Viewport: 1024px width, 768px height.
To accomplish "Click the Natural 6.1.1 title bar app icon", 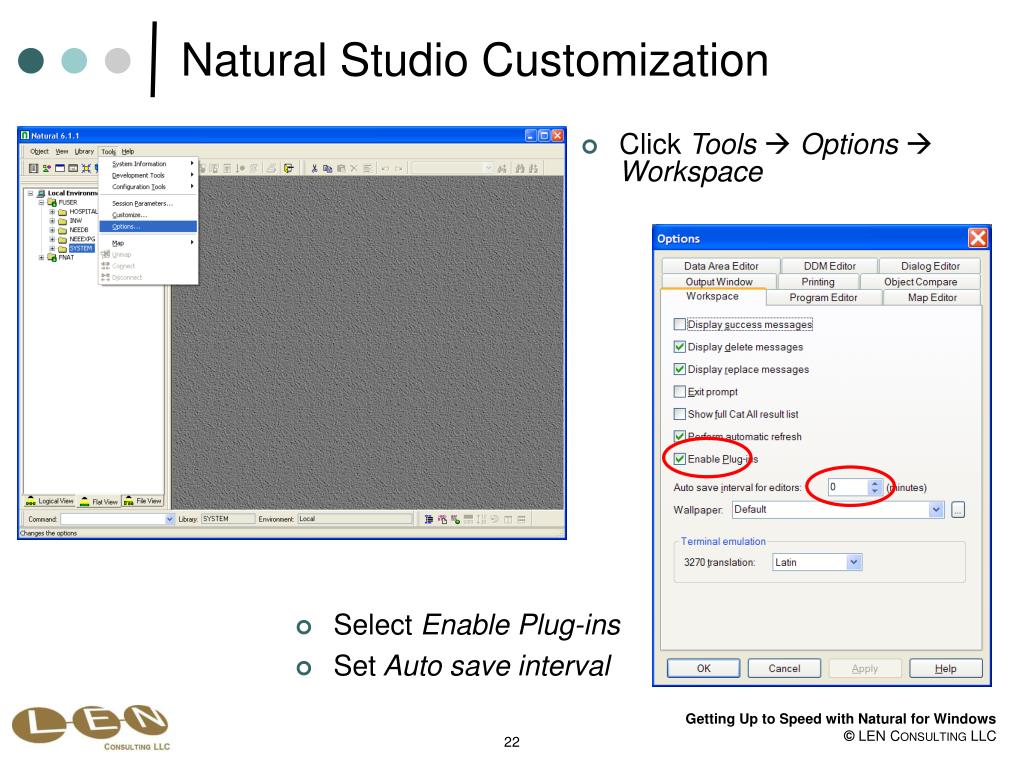I will pos(25,136).
